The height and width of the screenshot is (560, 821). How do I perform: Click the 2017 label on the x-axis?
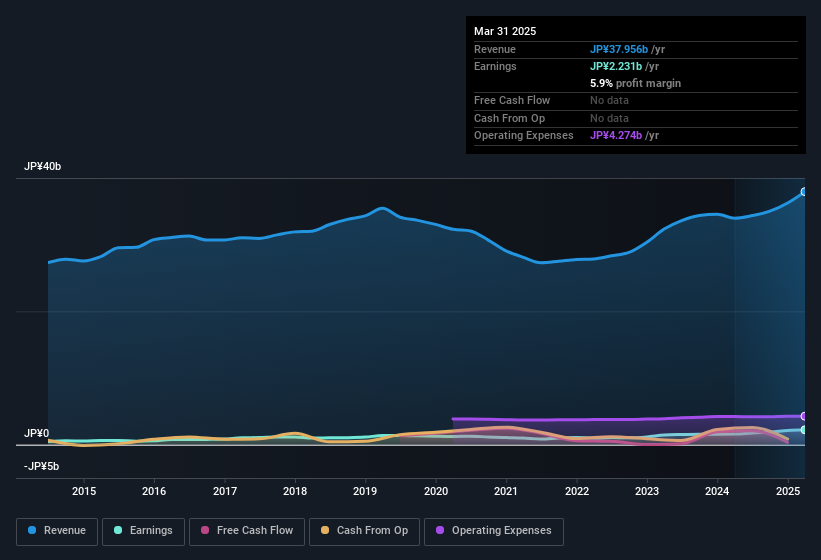[225, 491]
